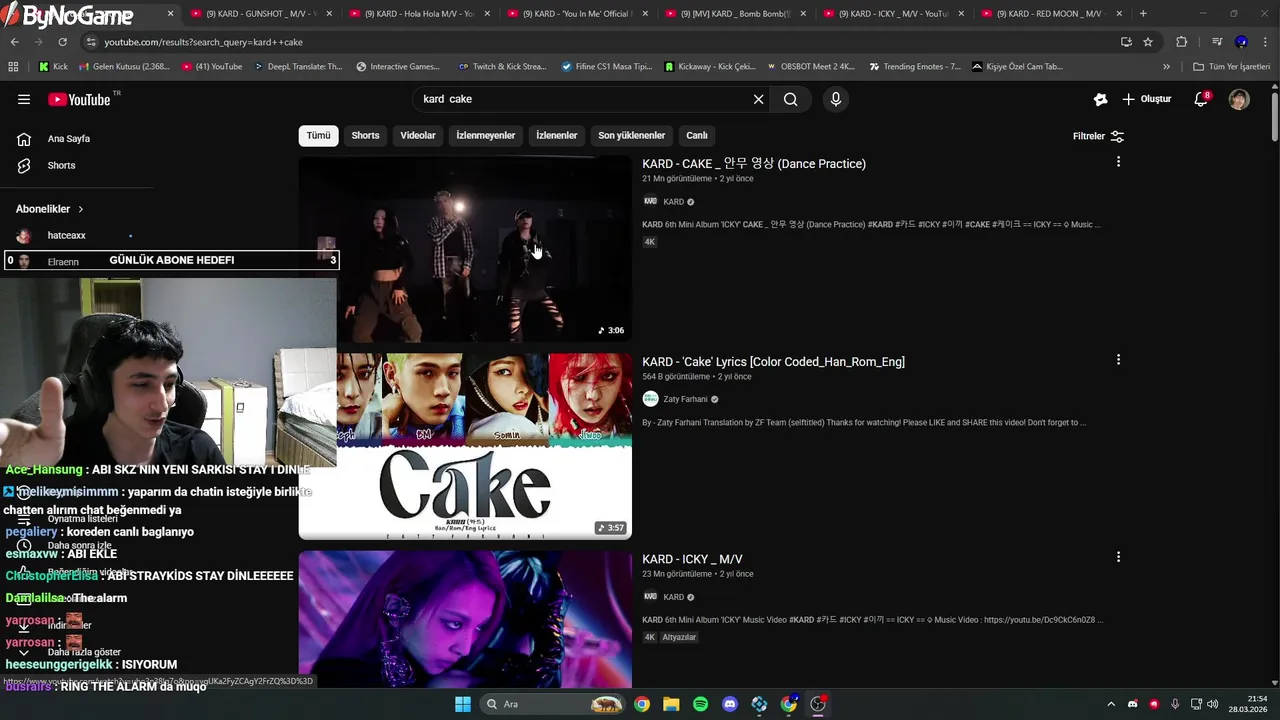
Task: Open the Filtreler search filters
Action: pyautogui.click(x=1098, y=136)
